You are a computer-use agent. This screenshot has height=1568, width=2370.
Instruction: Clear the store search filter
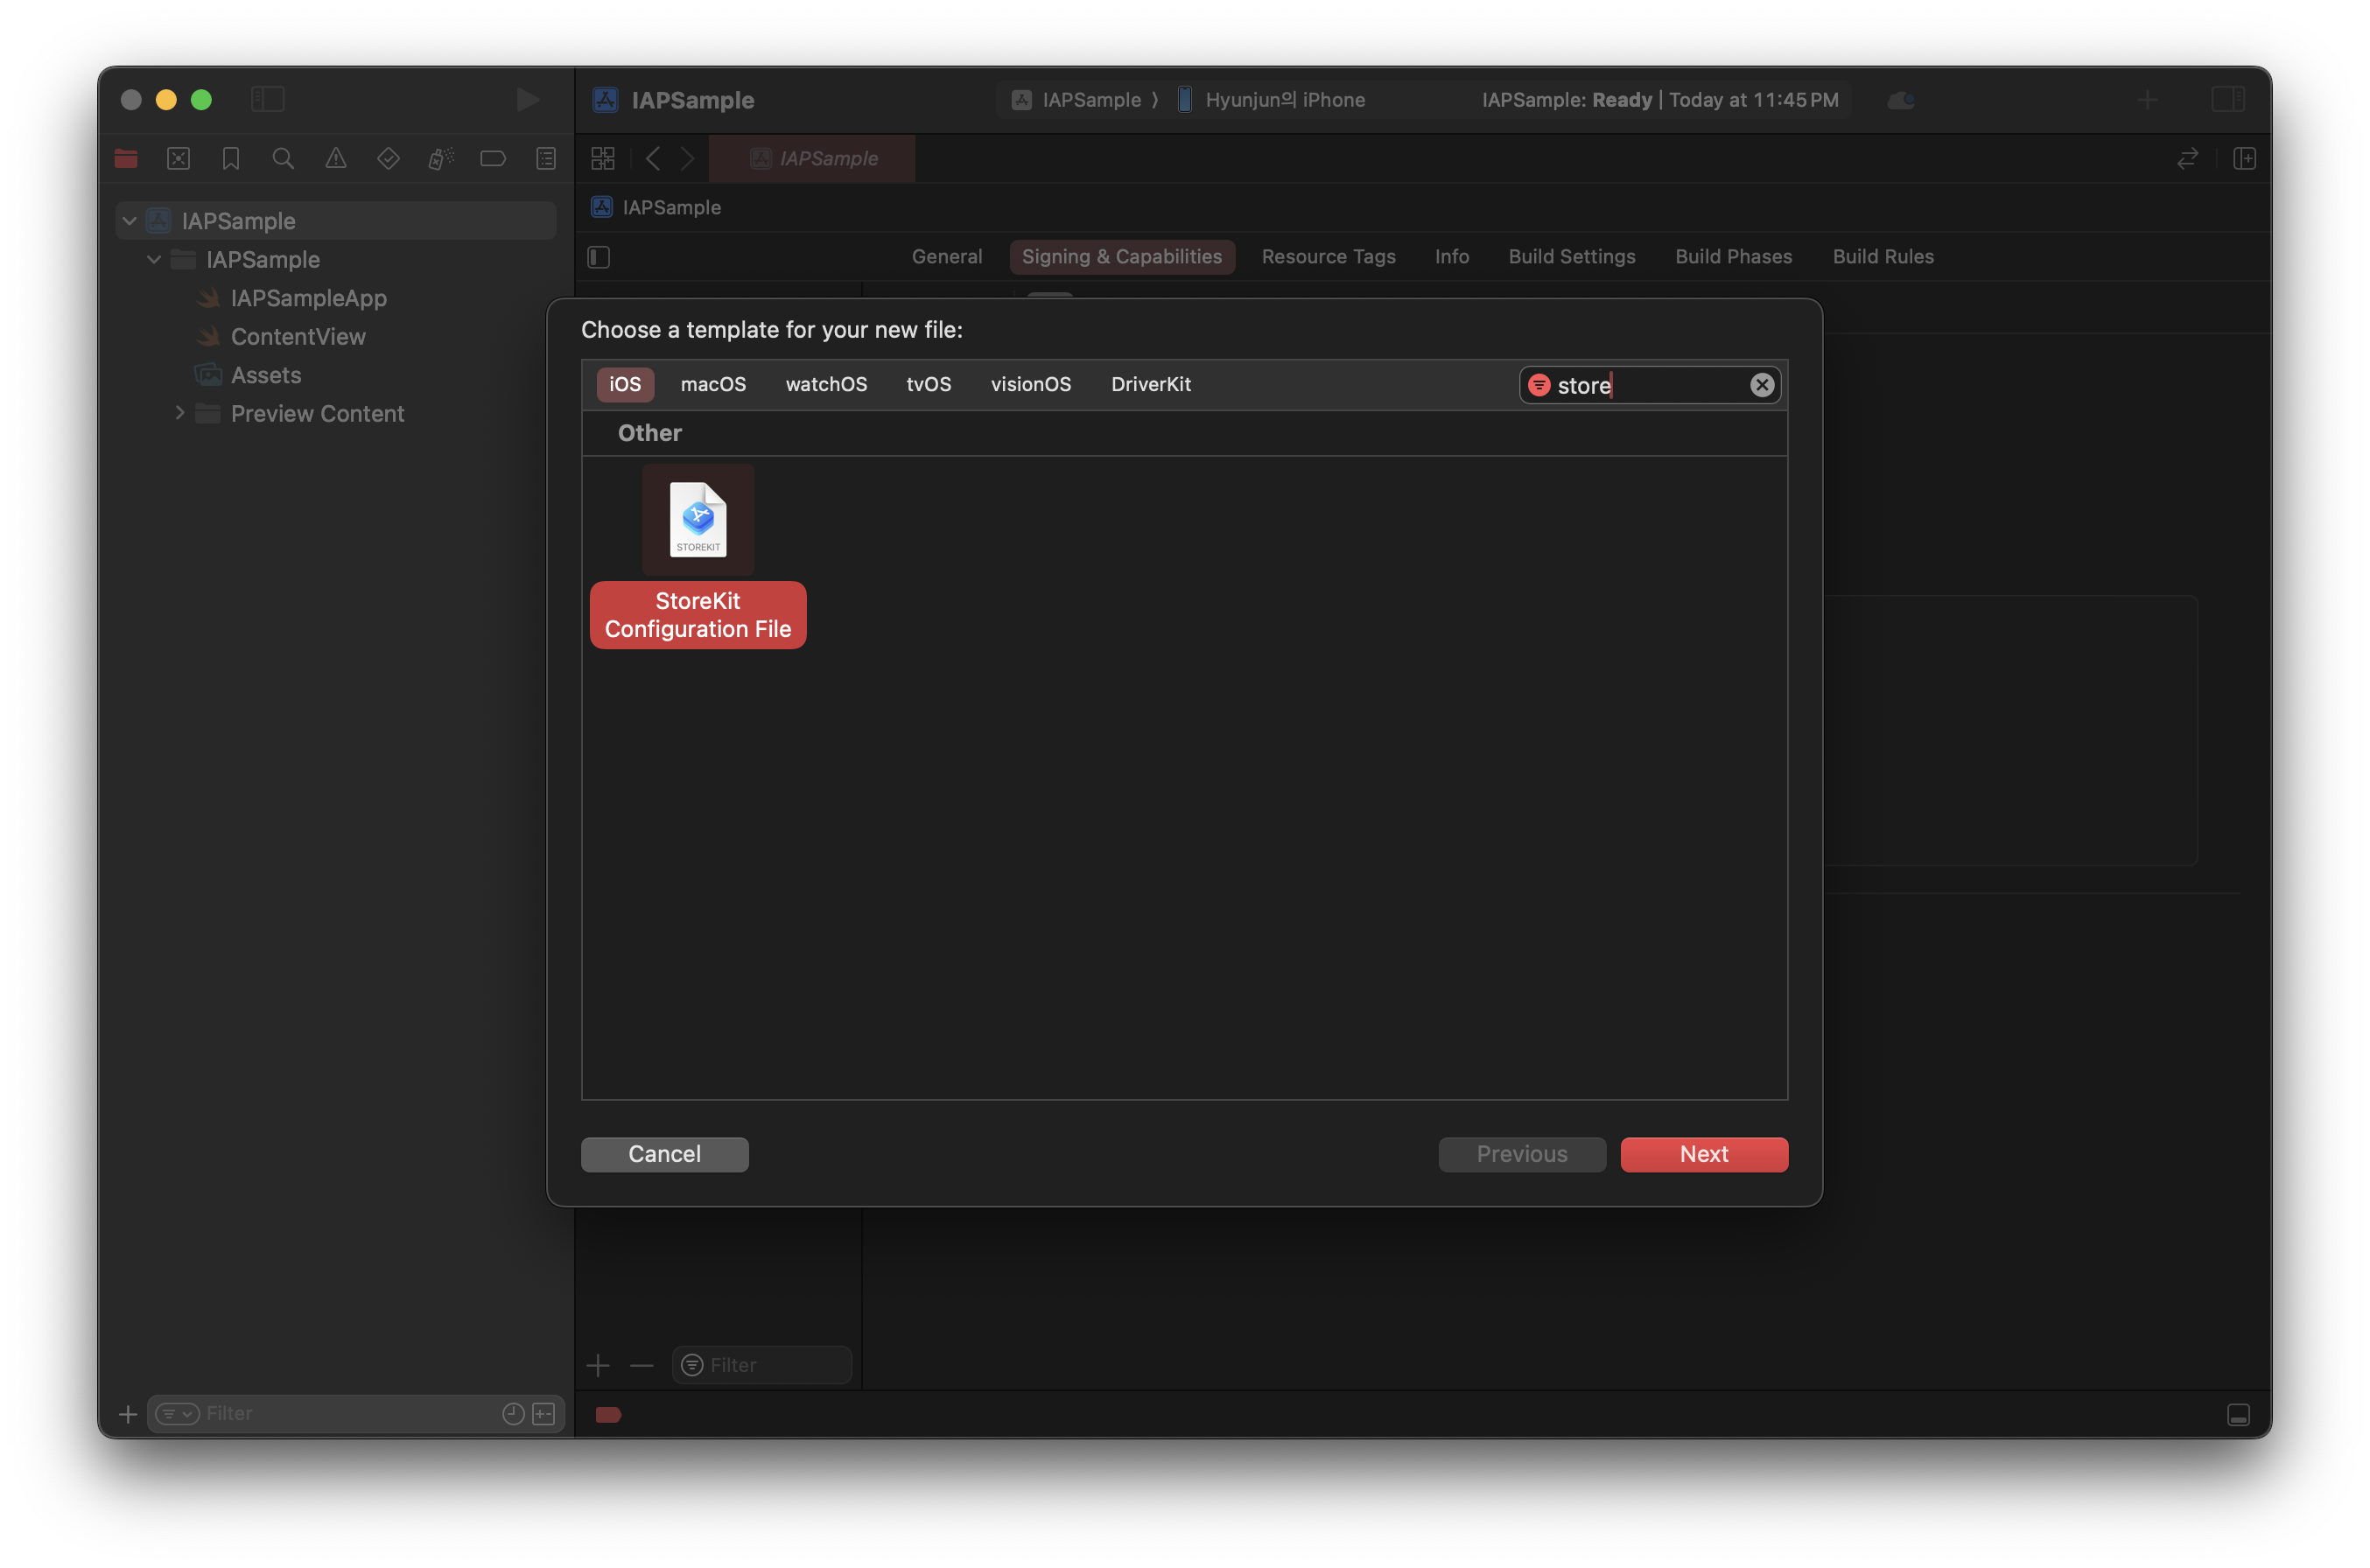pyautogui.click(x=1761, y=385)
